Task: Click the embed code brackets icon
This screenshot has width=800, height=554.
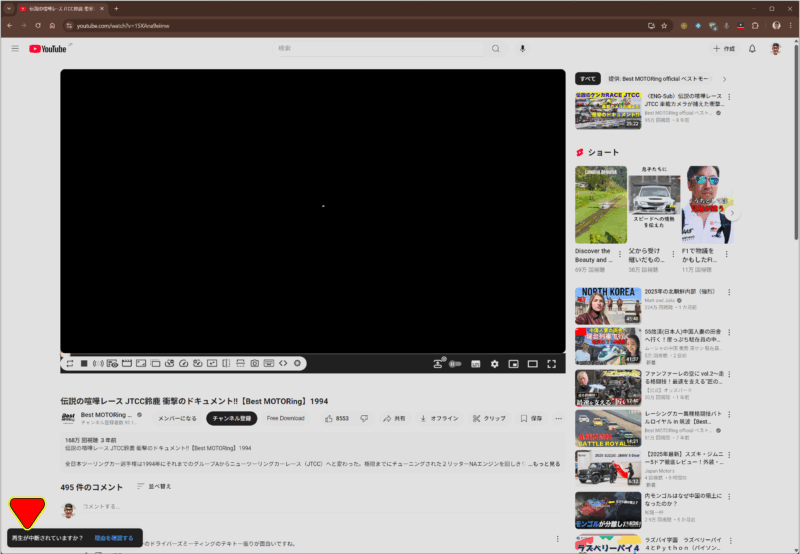Action: [283, 363]
